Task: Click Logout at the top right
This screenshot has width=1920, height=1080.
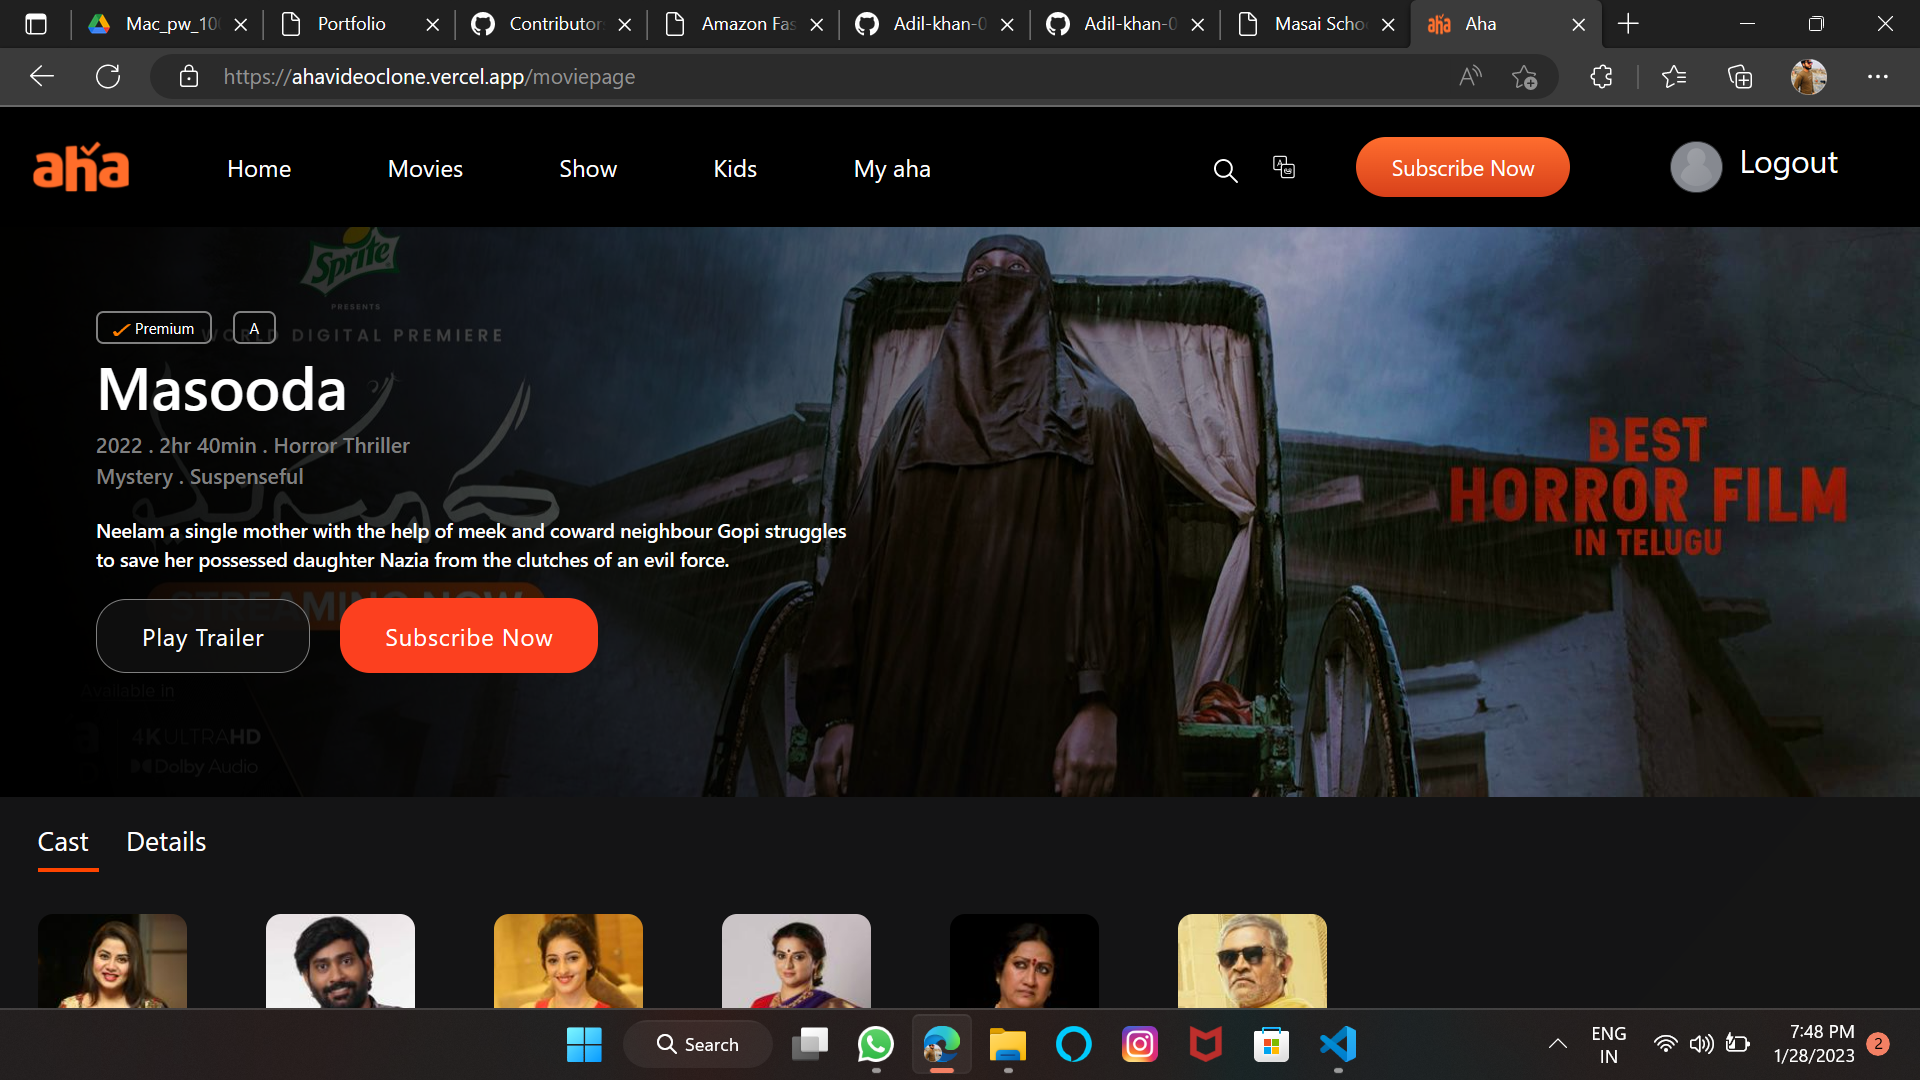Action: coord(1789,162)
